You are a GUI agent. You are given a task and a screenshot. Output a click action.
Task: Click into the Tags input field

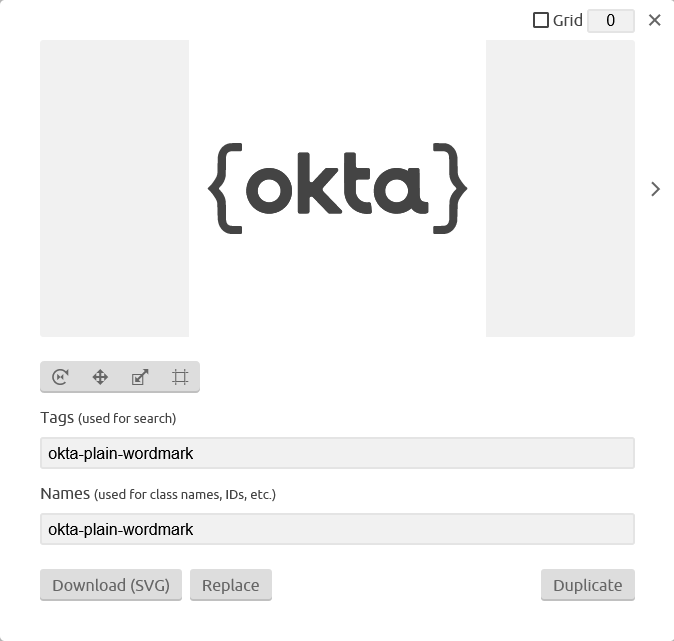coord(337,453)
